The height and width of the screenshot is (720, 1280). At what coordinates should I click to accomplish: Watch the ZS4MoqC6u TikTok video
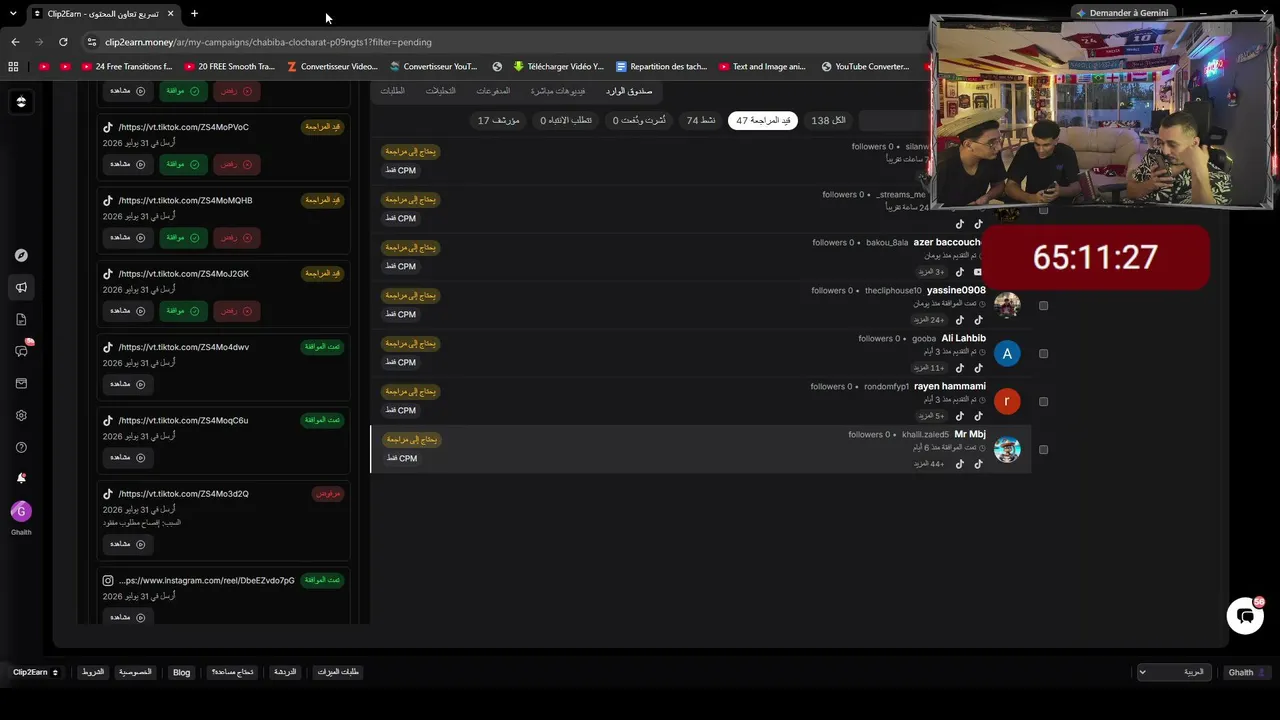127,457
